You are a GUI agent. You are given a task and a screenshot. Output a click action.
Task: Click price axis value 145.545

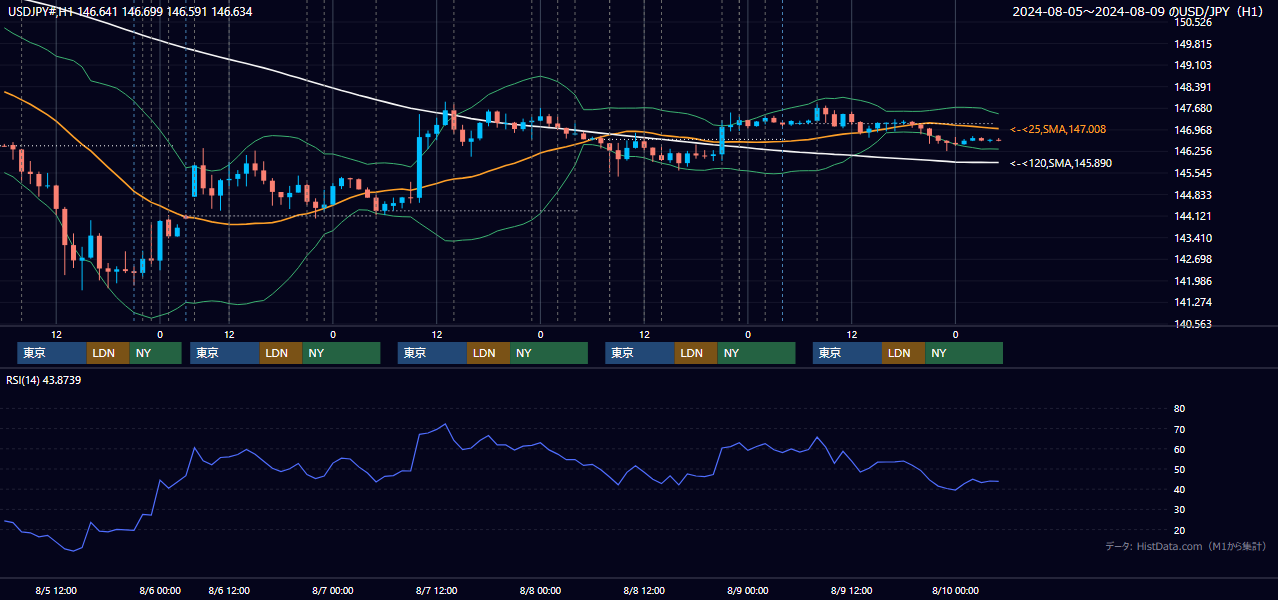click(1193, 173)
